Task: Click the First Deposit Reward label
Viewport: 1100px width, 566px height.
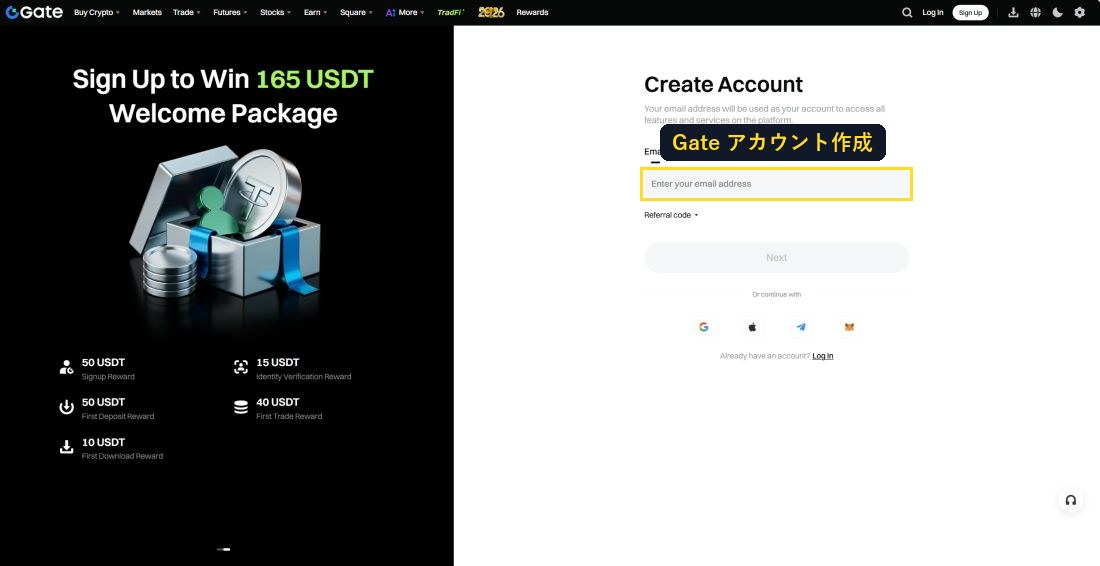Action: [118, 417]
